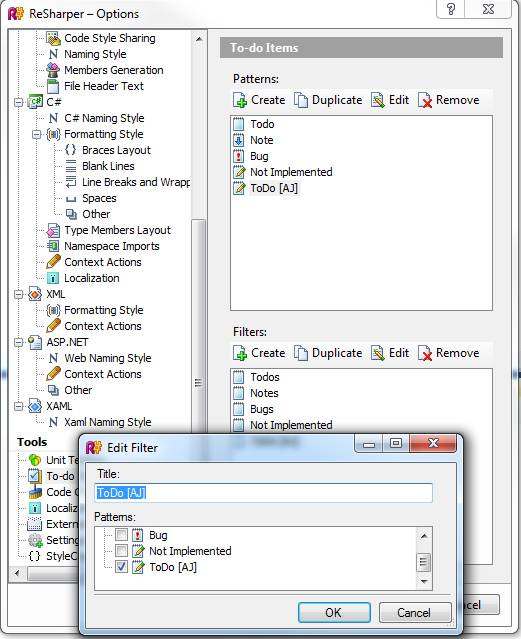Open Context Actions under ASP.NET

tap(94, 374)
